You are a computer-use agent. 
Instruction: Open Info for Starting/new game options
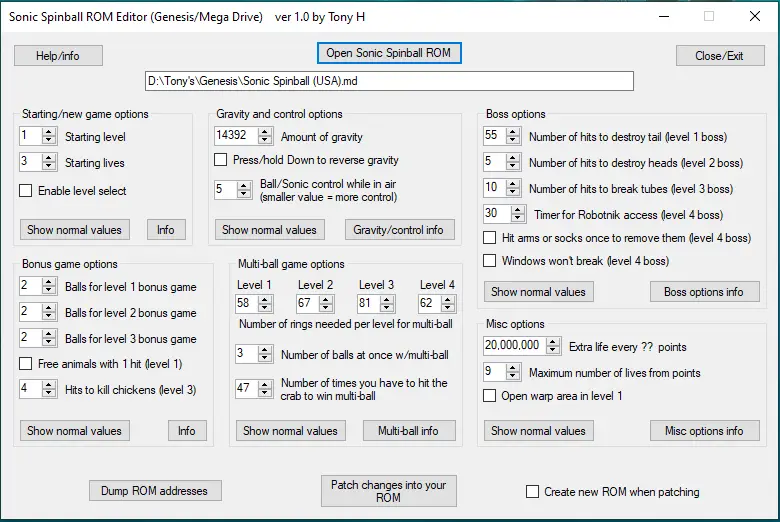(x=166, y=230)
